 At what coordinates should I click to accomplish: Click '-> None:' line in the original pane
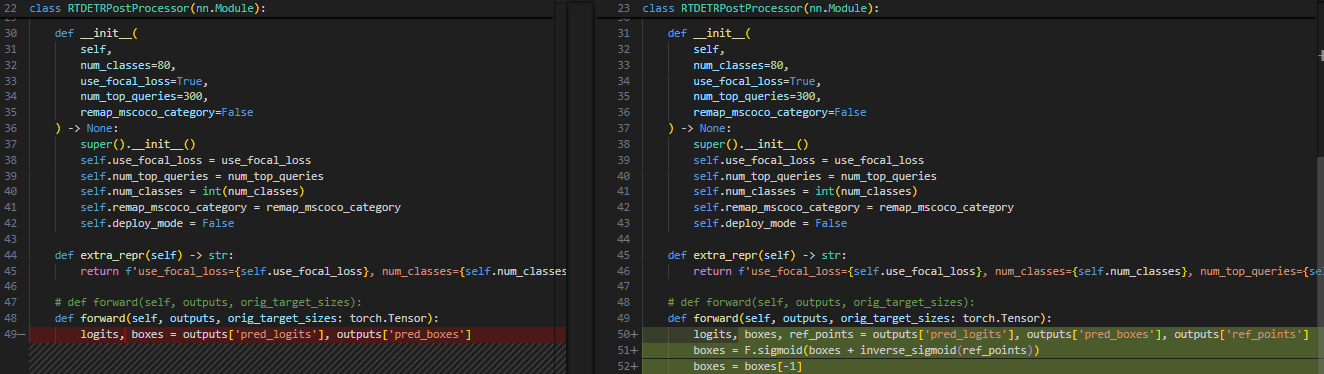87,129
